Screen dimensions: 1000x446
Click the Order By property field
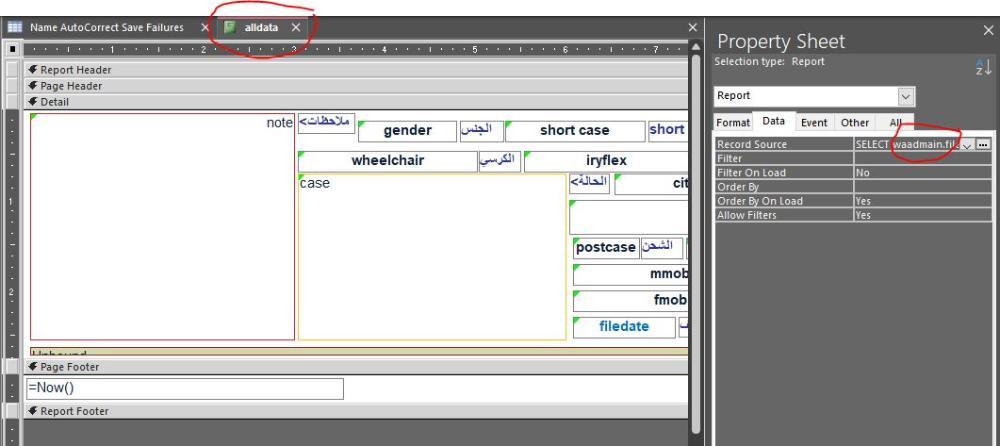pos(920,186)
